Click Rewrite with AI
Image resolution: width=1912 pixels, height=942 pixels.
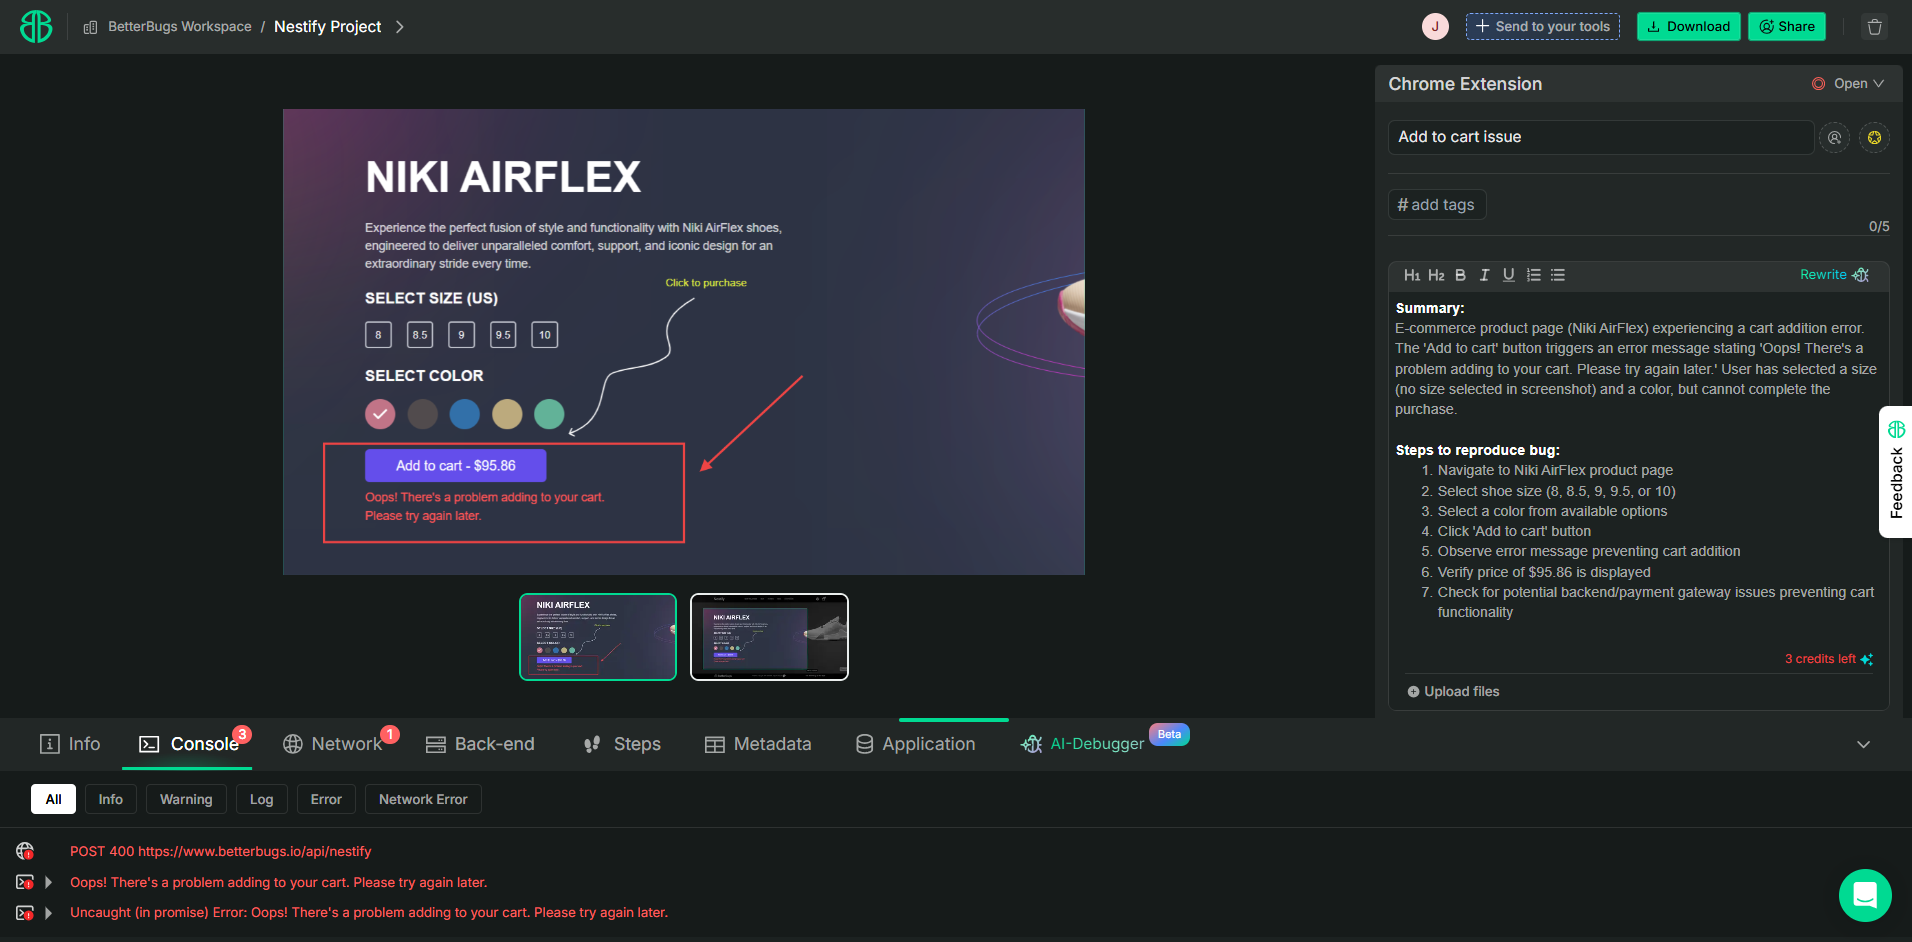(1834, 275)
